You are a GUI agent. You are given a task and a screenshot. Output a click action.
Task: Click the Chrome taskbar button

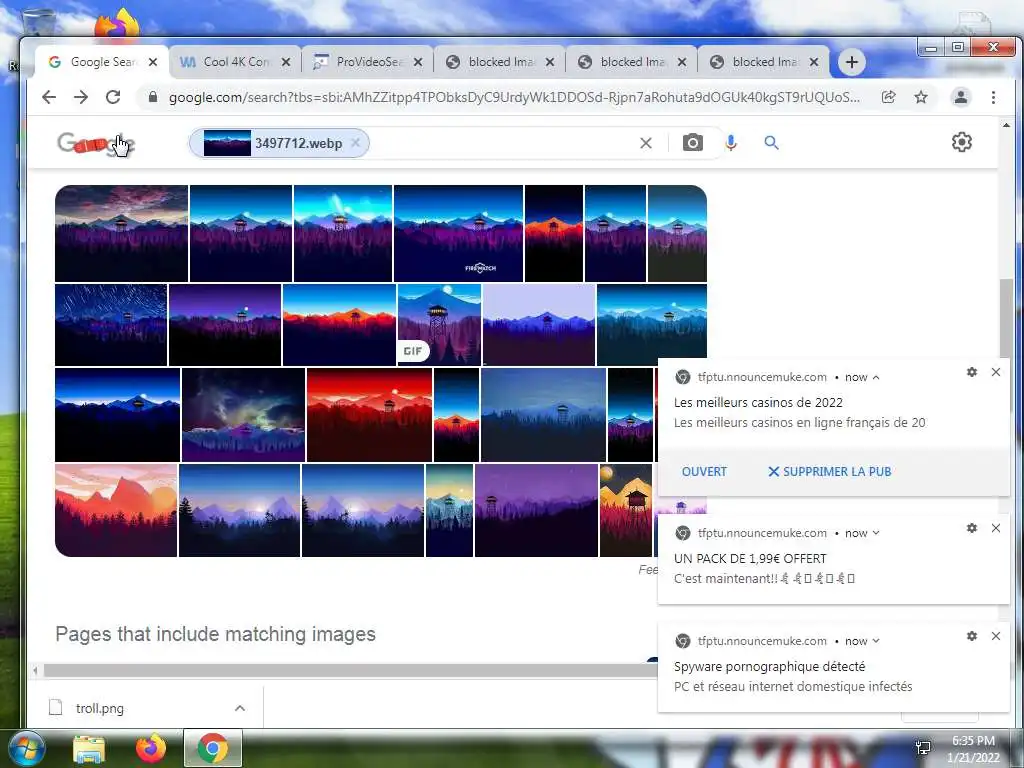click(213, 748)
